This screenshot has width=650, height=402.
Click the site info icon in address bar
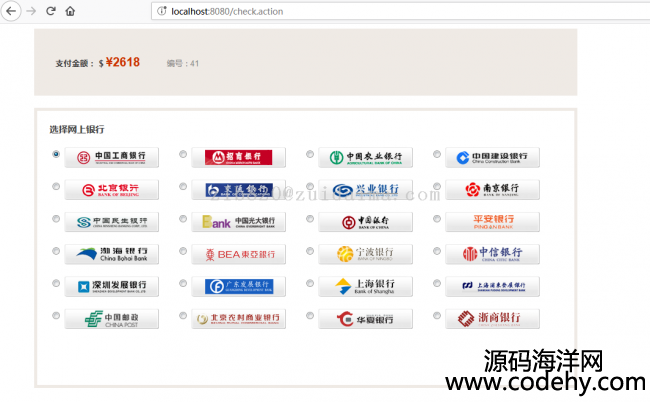[x=162, y=11]
